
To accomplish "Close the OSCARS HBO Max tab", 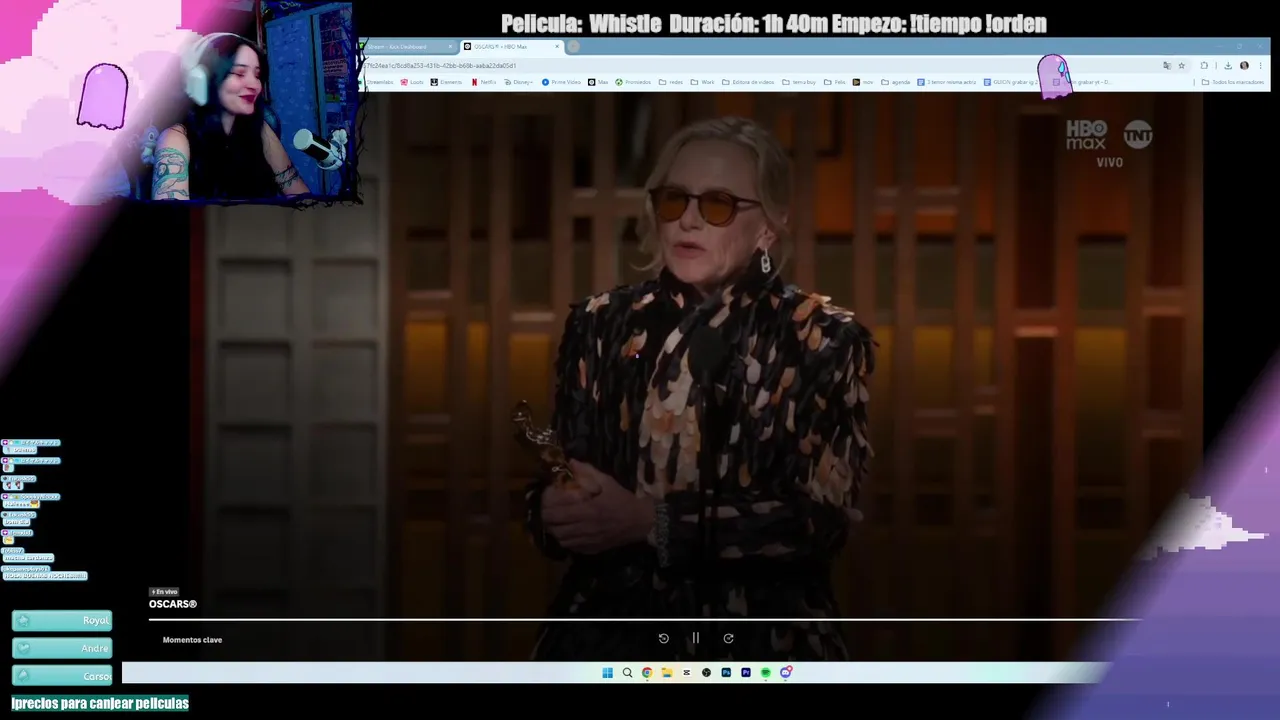I will [557, 47].
